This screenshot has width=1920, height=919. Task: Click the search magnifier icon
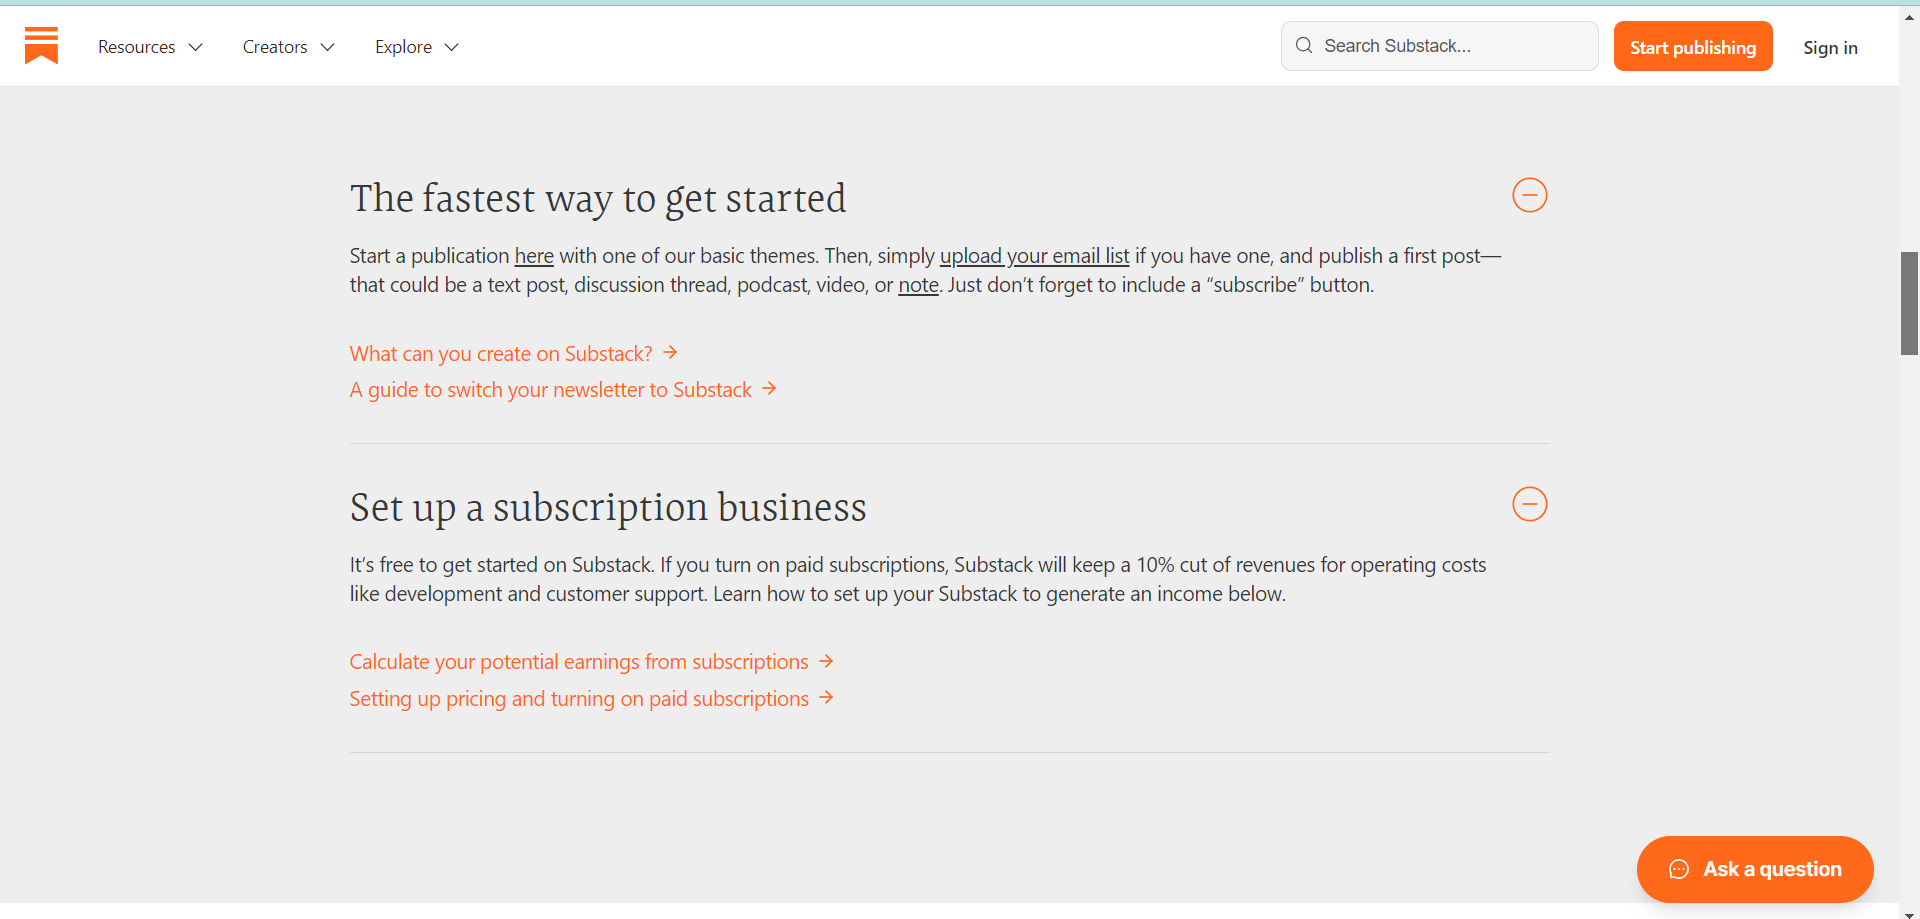(x=1304, y=46)
